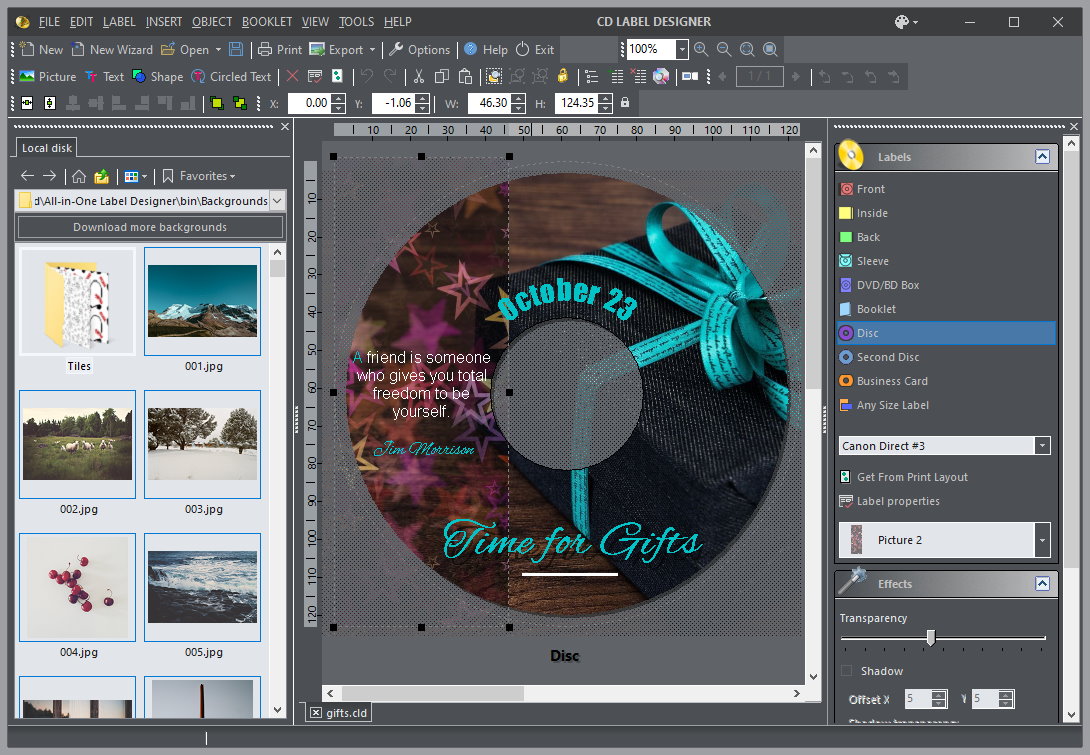Screen dimensions: 1090x755
Task: Click the red X delete icon
Action: pos(292,76)
